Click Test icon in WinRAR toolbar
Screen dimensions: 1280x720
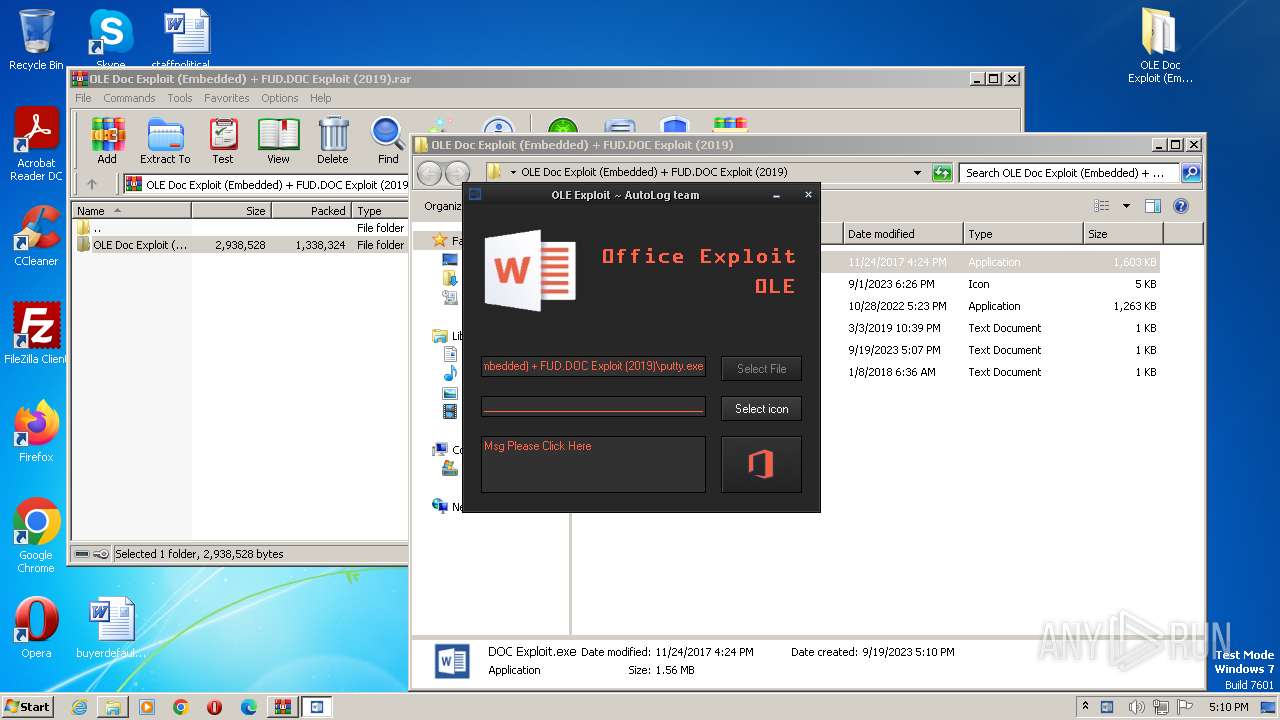pyautogui.click(x=223, y=141)
